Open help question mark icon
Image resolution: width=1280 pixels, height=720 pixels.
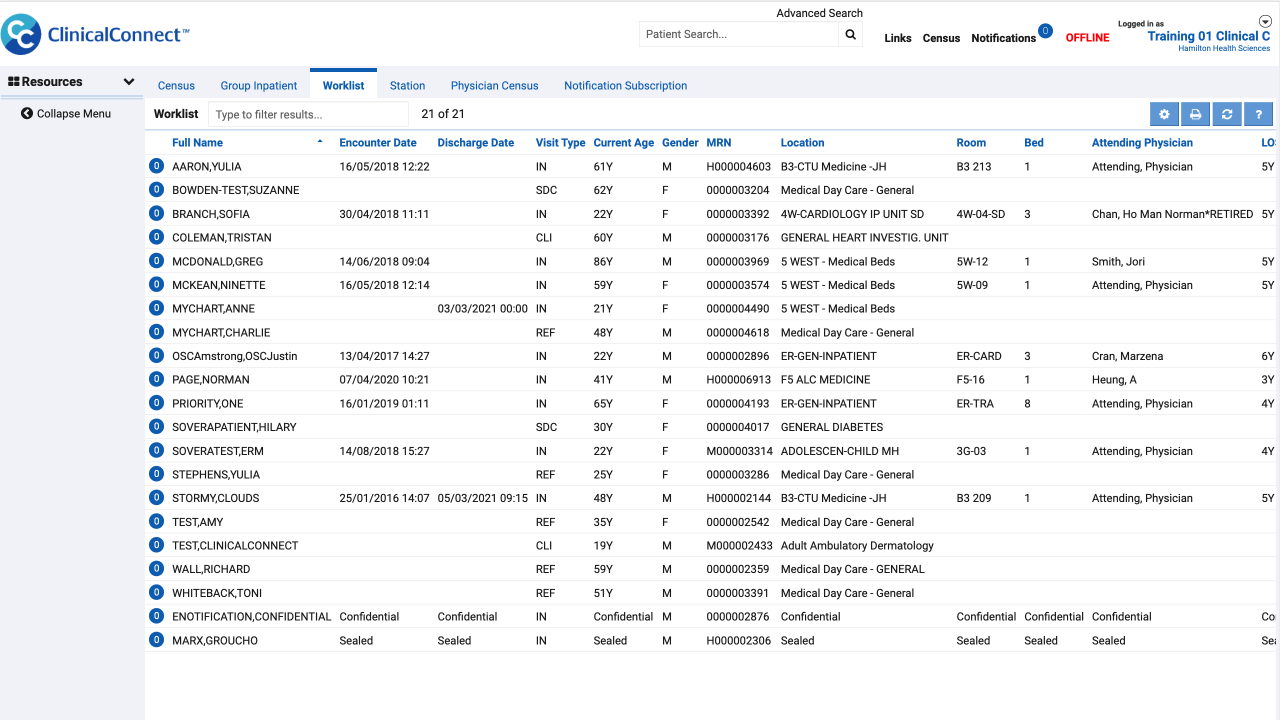[x=1259, y=114]
